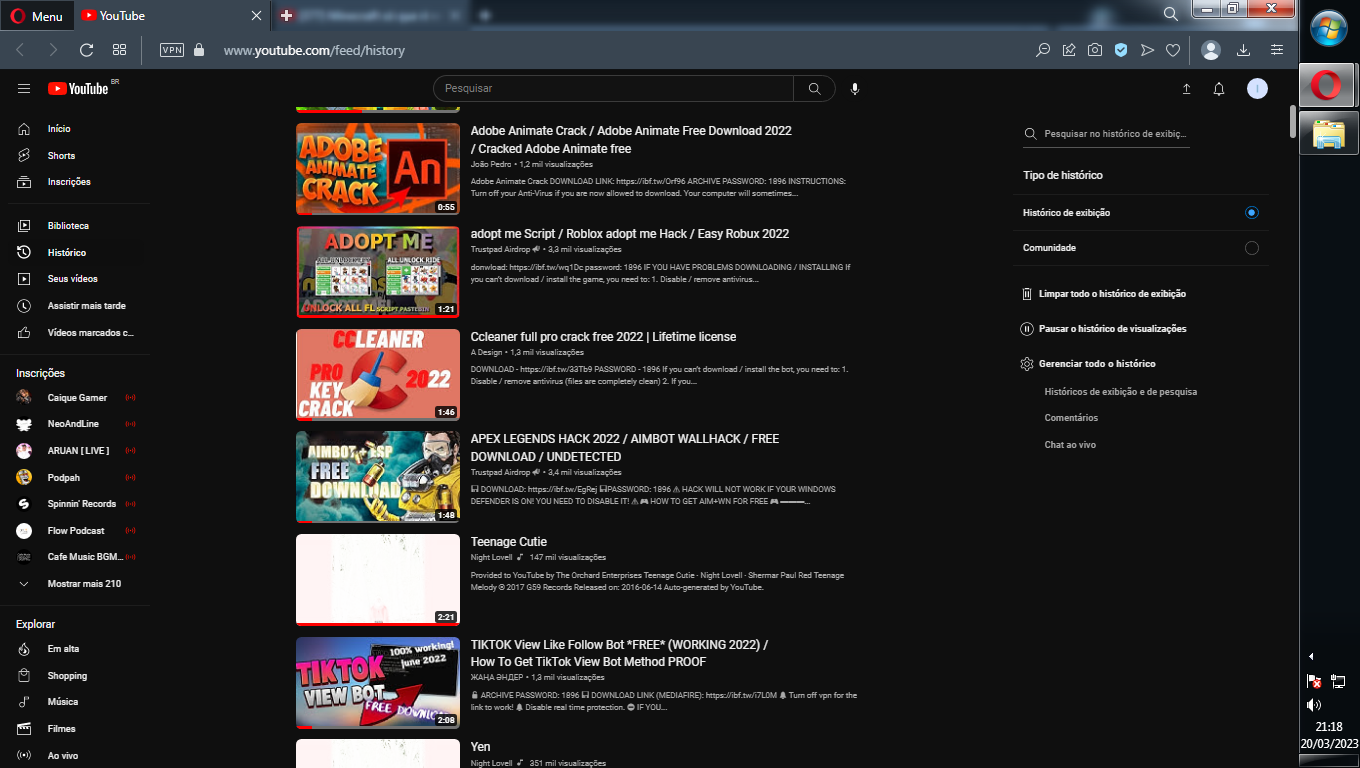Open YouTube notifications bell
This screenshot has width=1360, height=768.
tap(1219, 89)
